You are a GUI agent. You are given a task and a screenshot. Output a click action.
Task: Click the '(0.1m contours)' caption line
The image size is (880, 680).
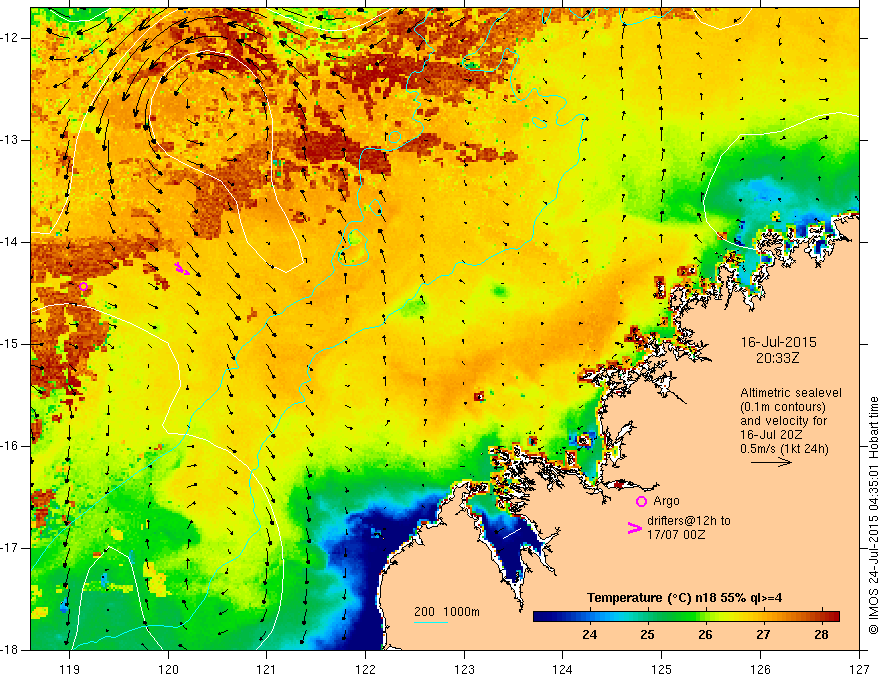click(783, 407)
